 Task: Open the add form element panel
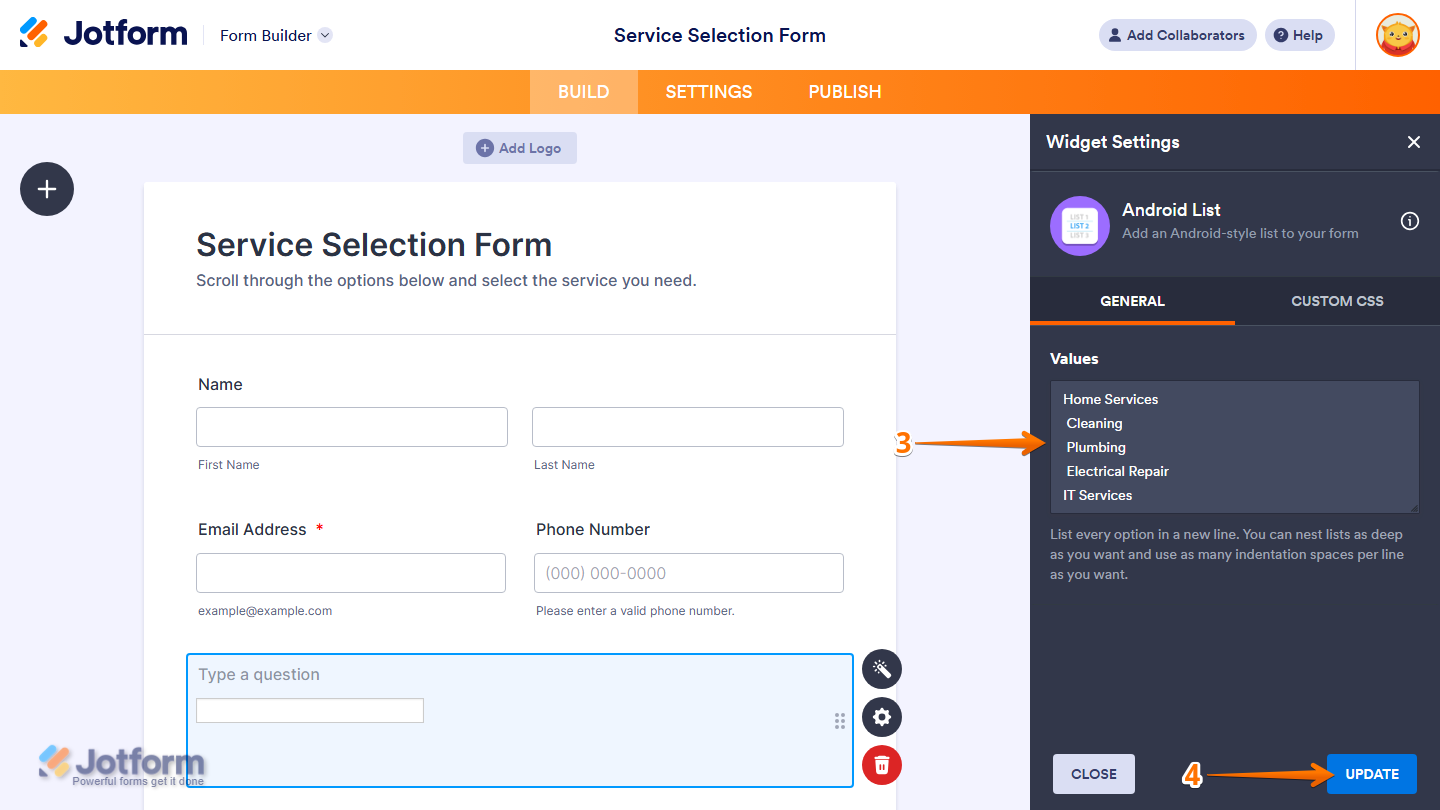click(x=46, y=189)
